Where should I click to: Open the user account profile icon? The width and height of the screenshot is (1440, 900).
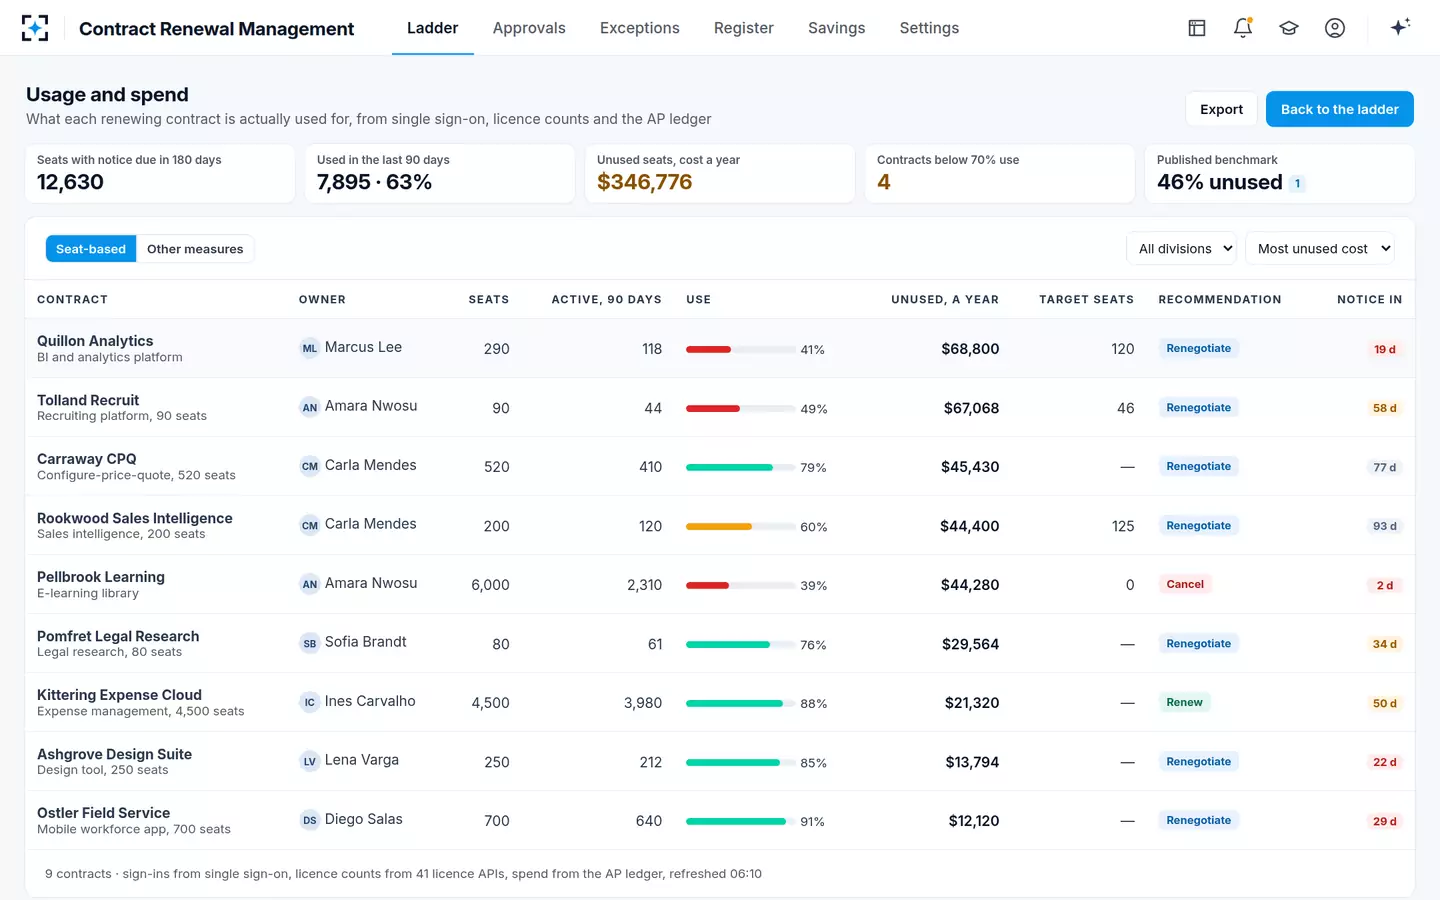tap(1335, 28)
